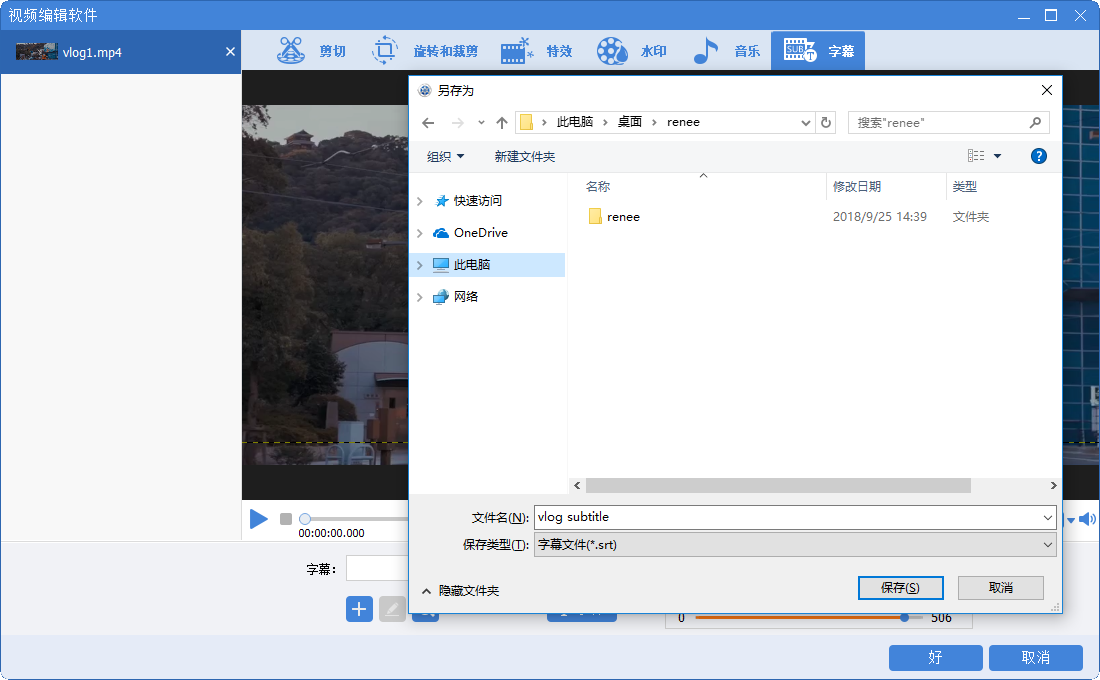
Task: Click the stop button beside play
Action: coord(286,519)
